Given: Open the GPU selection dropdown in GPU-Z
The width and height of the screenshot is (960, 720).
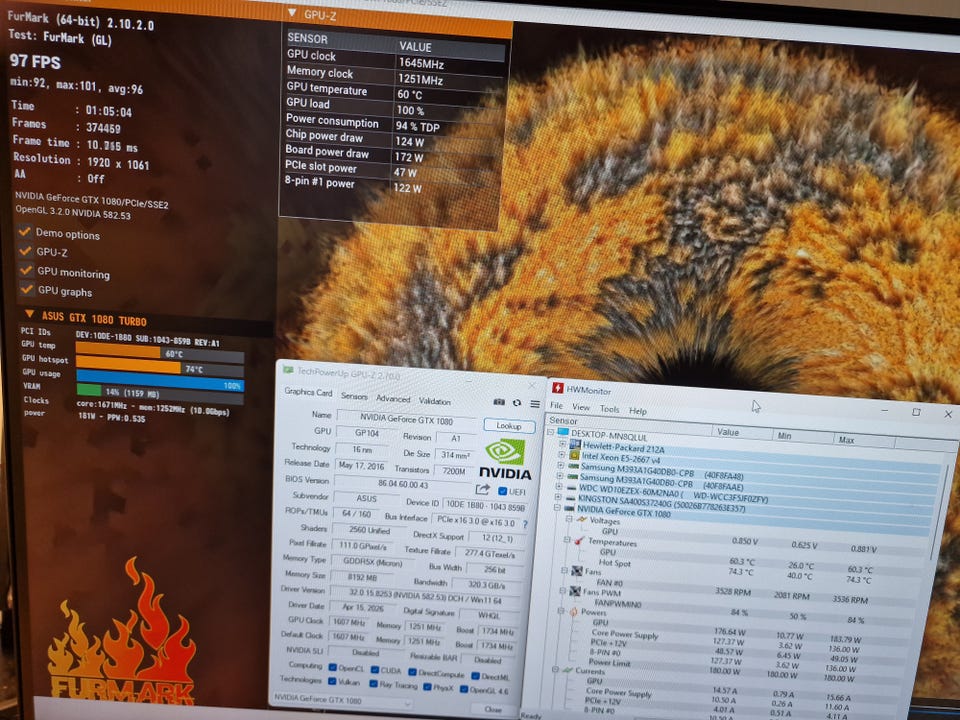Looking at the screenshot, I should coord(341,699).
